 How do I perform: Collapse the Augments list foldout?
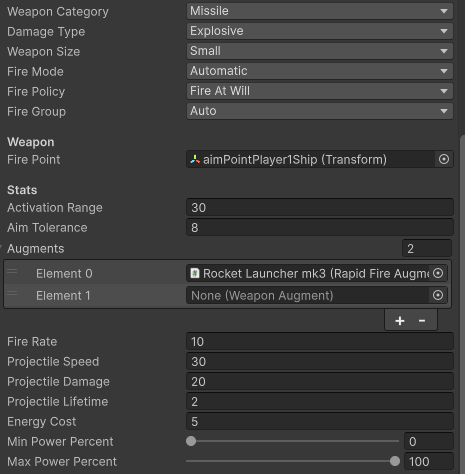[x=1, y=248]
